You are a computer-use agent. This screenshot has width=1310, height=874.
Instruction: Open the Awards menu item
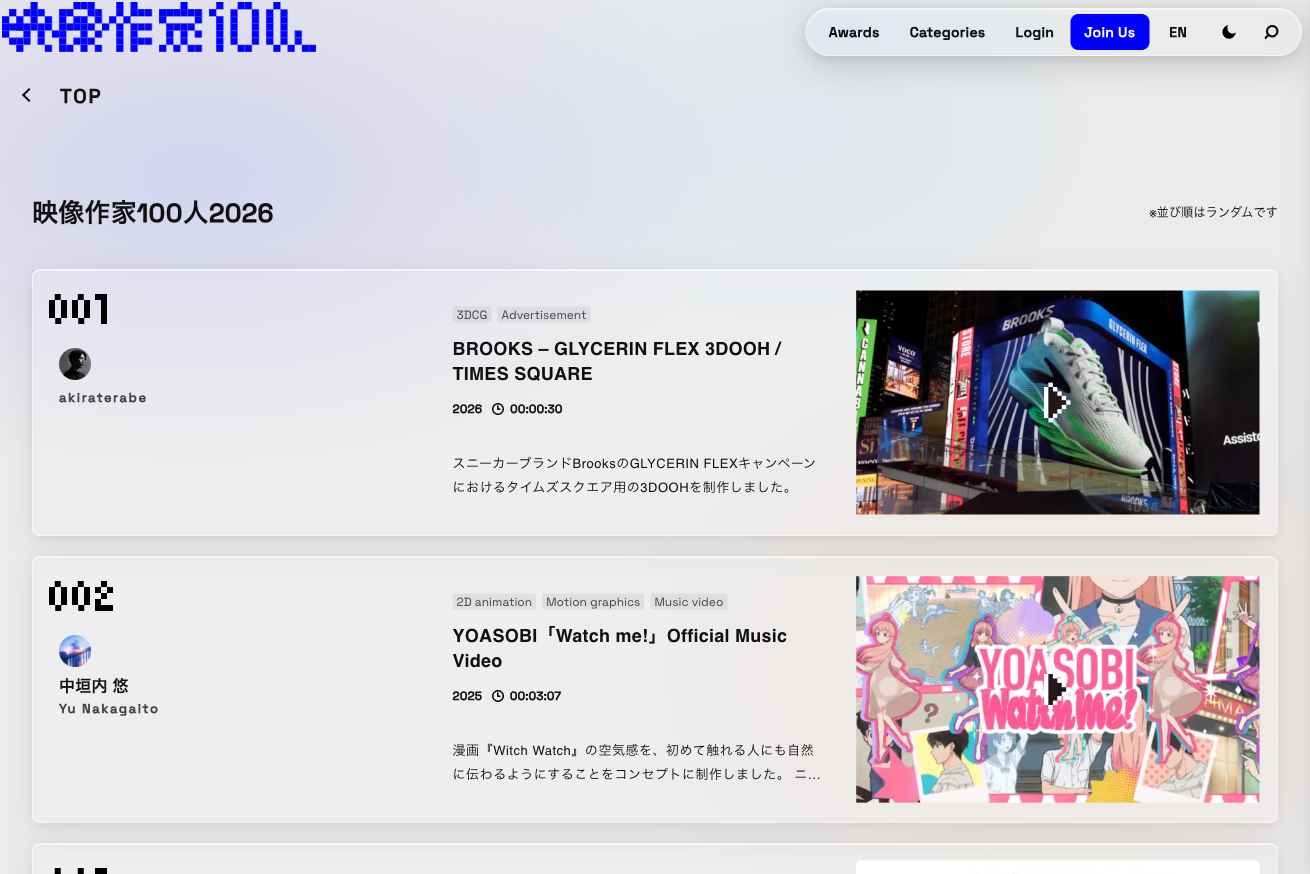click(x=854, y=32)
